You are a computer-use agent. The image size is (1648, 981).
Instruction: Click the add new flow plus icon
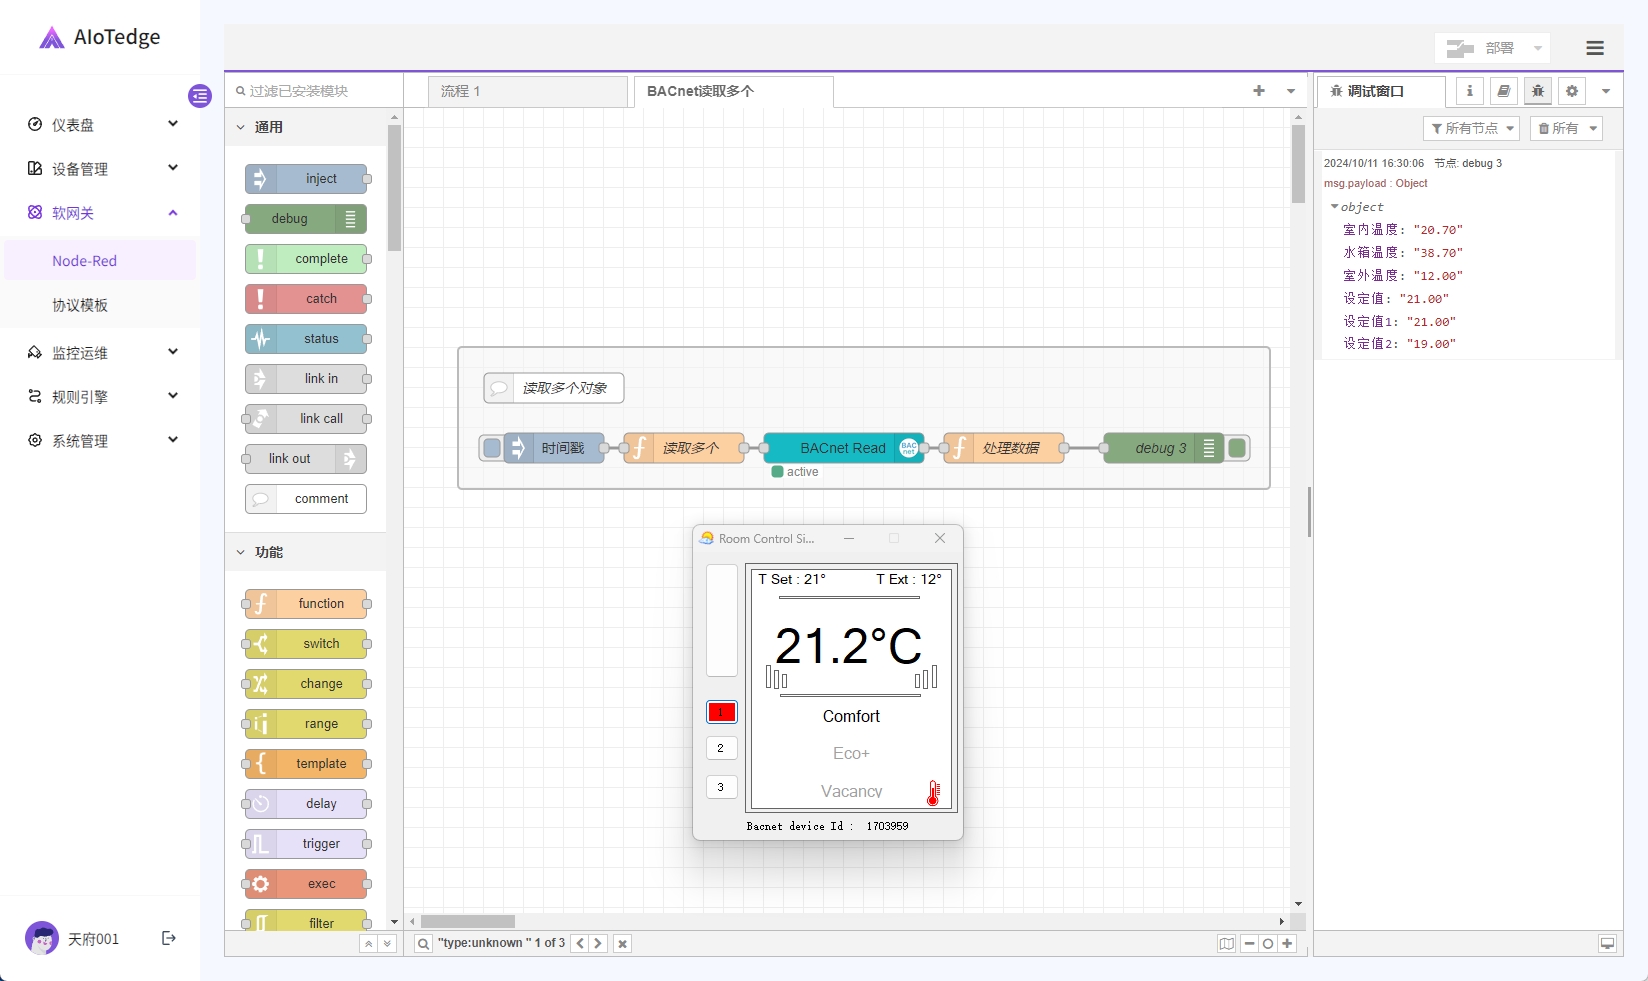pyautogui.click(x=1259, y=91)
